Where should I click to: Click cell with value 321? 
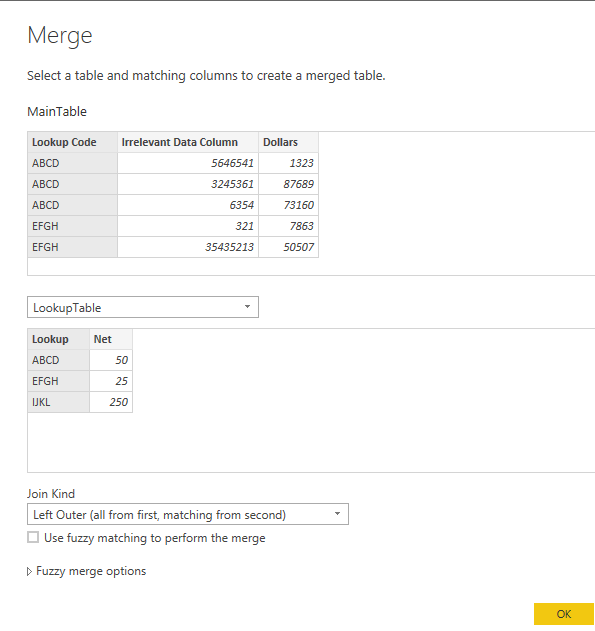point(188,226)
